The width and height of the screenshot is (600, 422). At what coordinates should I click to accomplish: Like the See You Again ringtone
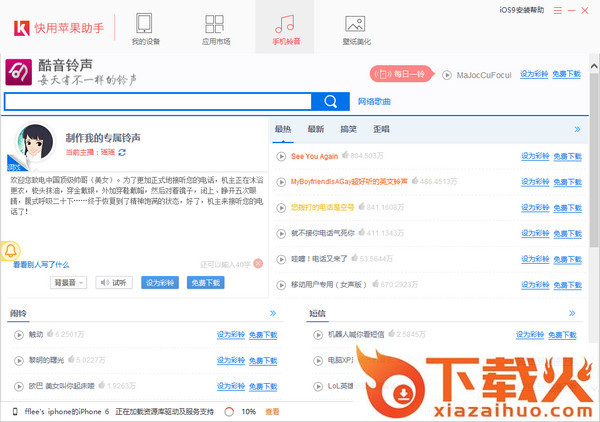click(345, 157)
